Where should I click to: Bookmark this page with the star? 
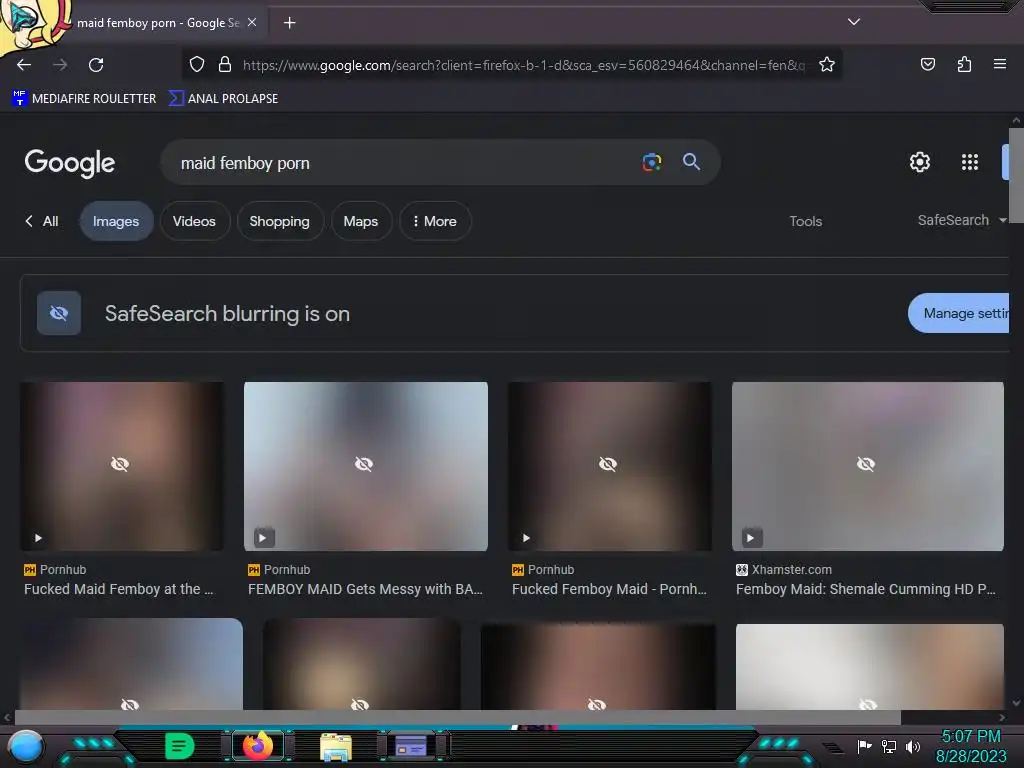827,65
